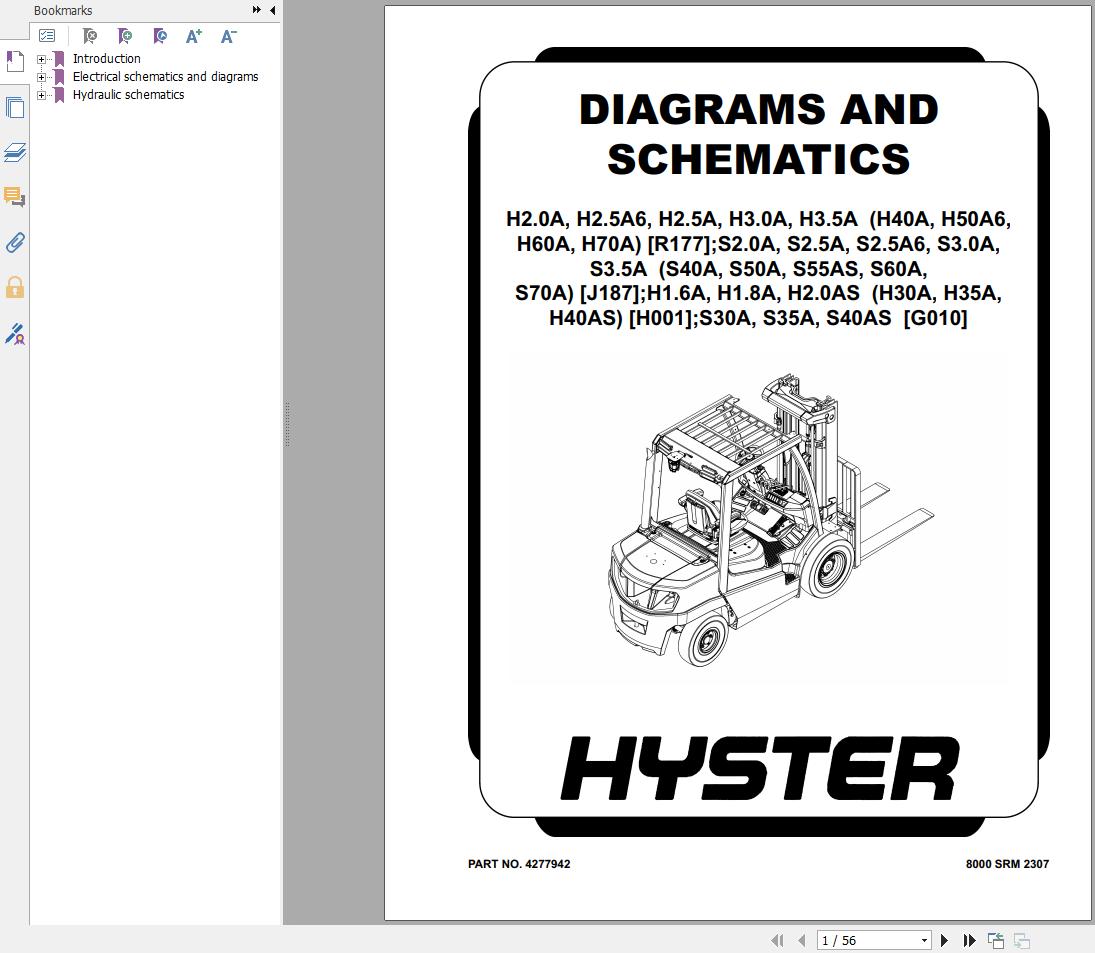Collapse the Bookmarks panel with left arrow
Screen dimensions: 1095x953
tap(272, 10)
